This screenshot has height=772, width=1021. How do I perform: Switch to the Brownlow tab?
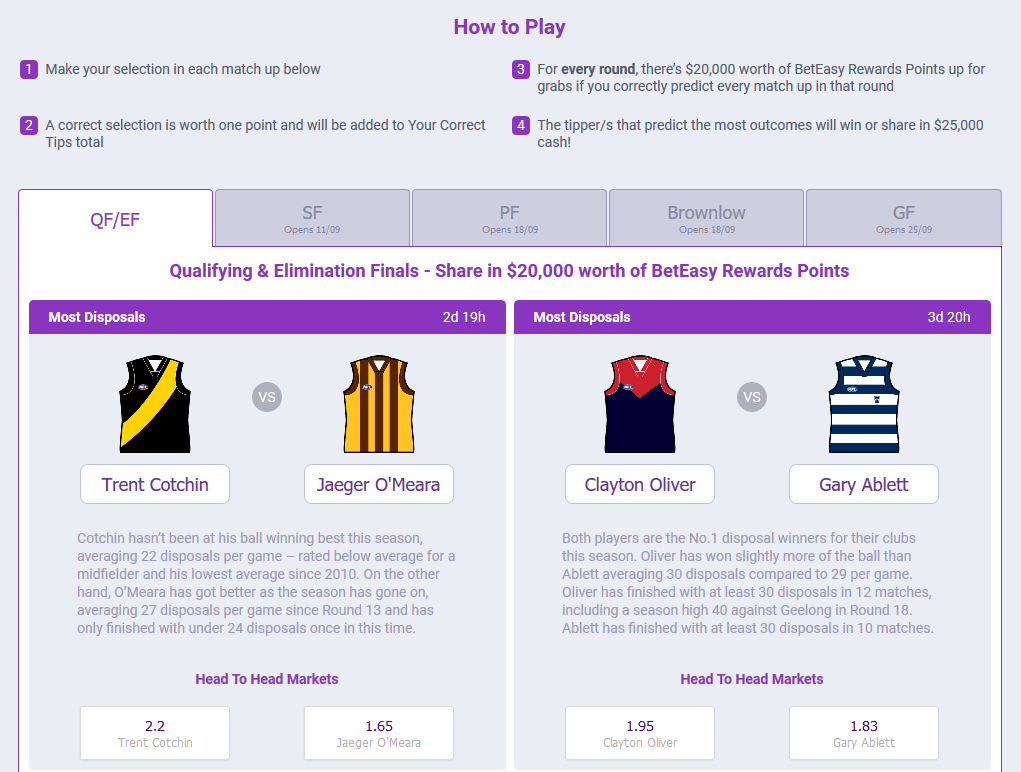click(706, 218)
